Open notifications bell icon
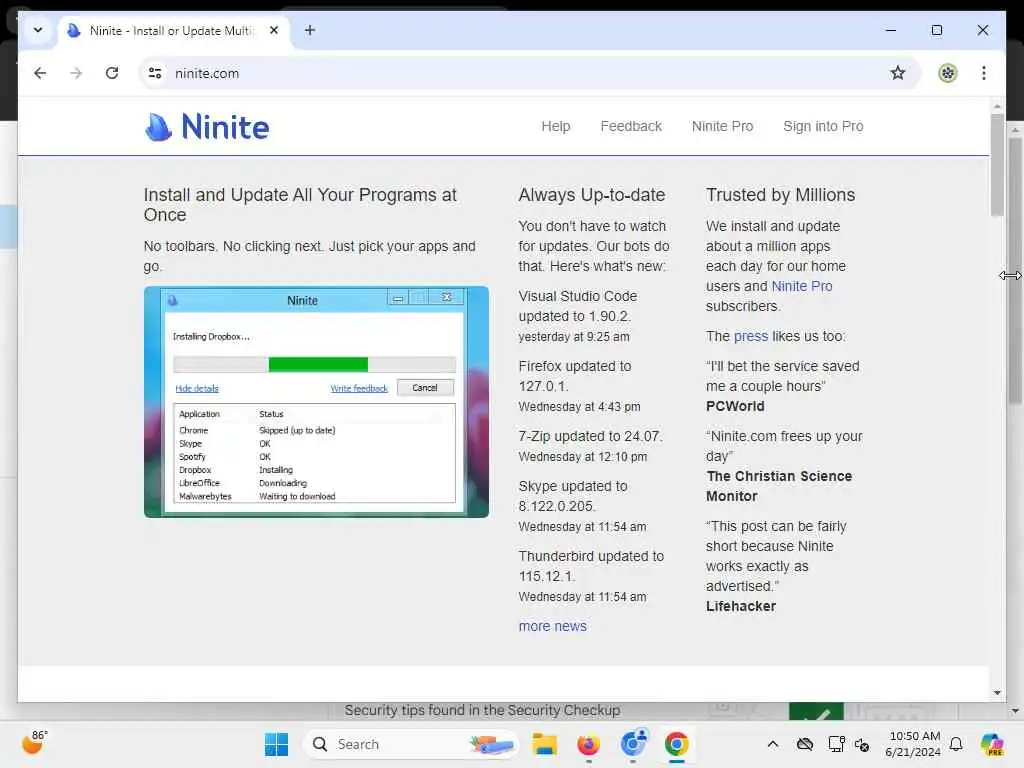The width and height of the screenshot is (1024, 768). (956, 744)
